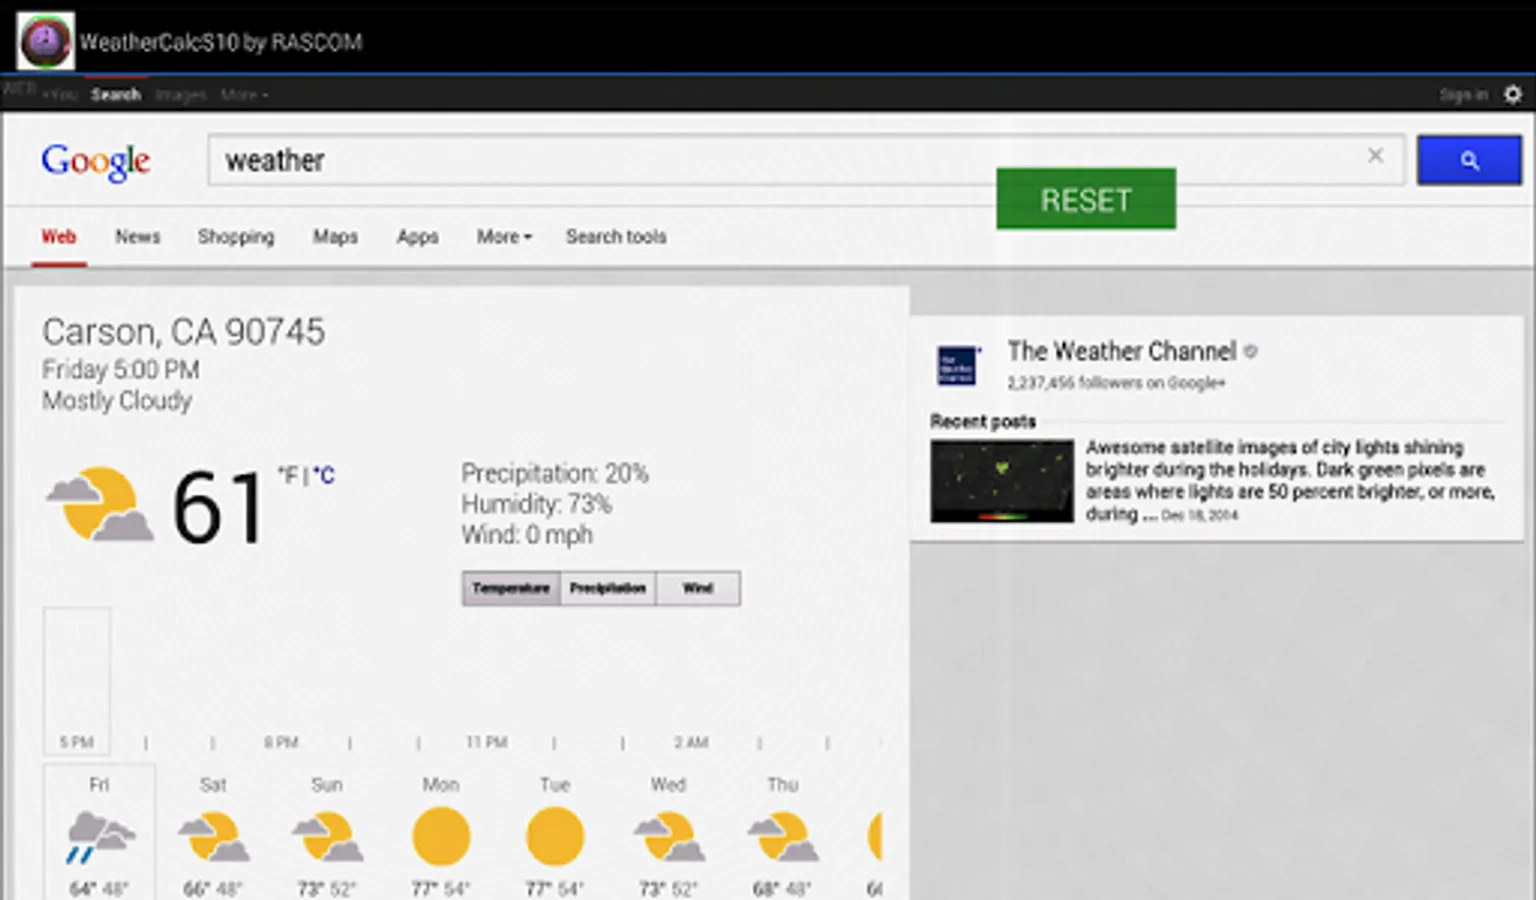The width and height of the screenshot is (1536, 900).
Task: Click the 5 PM hourly bar
Action: 77,680
